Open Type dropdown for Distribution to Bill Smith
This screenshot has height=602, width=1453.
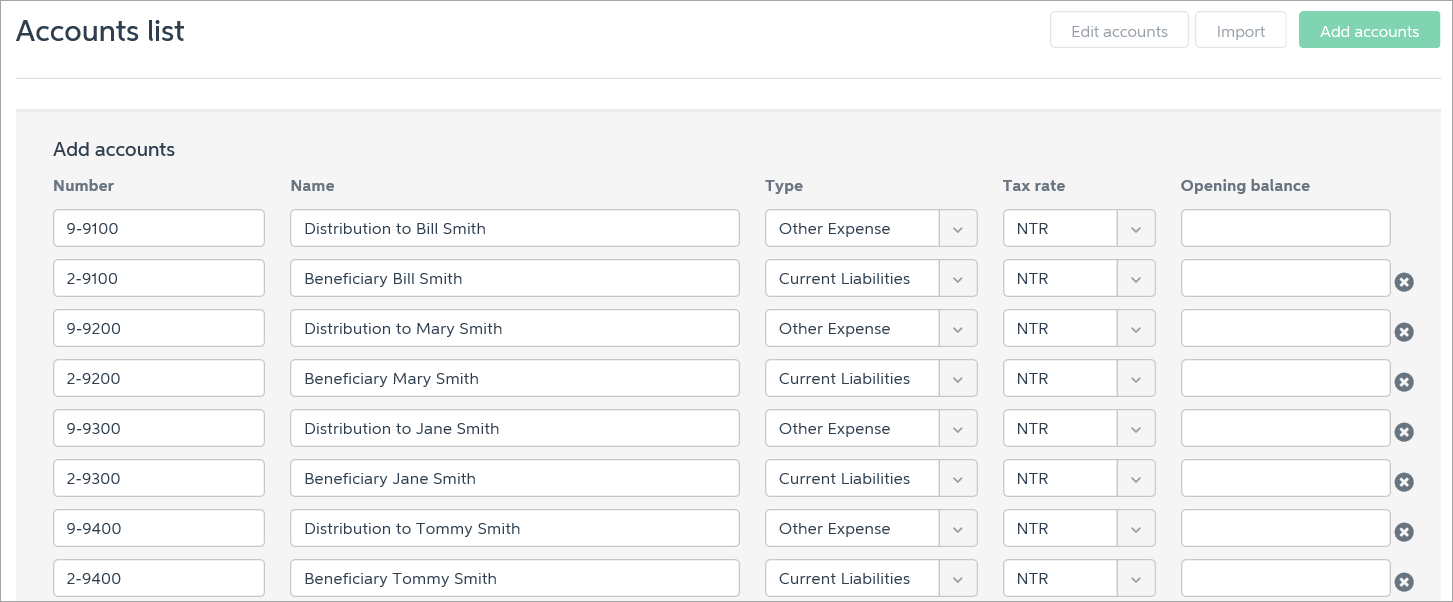click(x=957, y=228)
